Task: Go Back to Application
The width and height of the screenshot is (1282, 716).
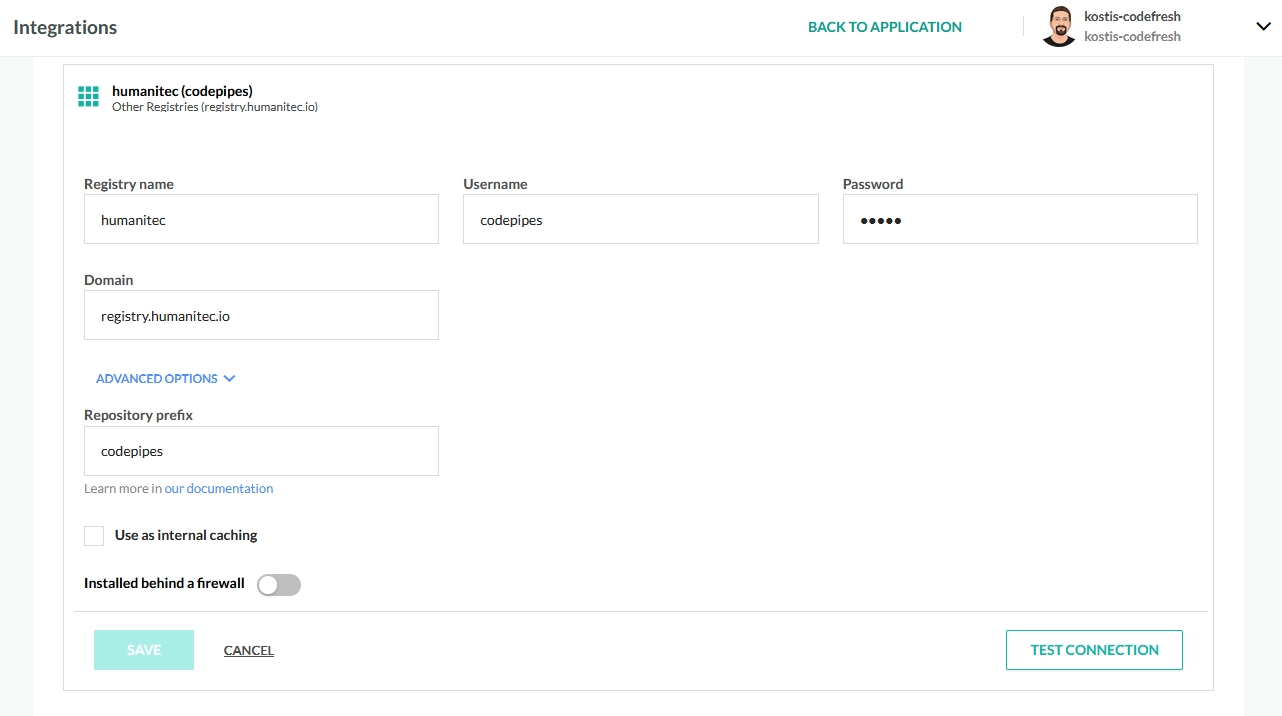Action: (885, 27)
